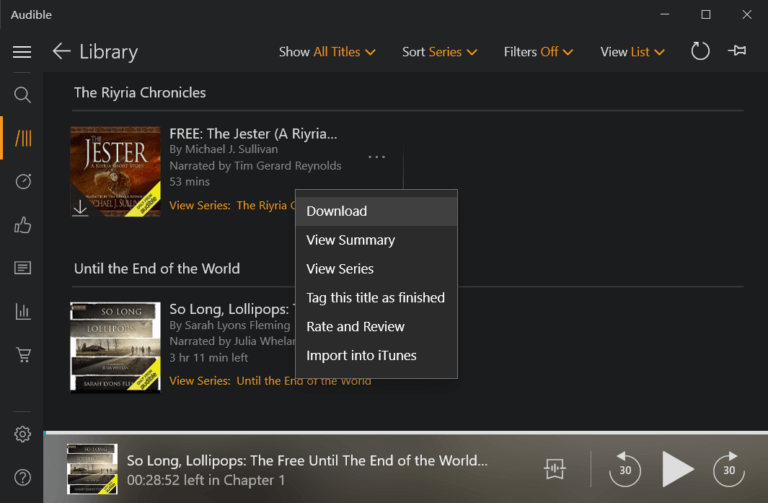Open the news feed icon in sidebar
Image resolution: width=768 pixels, height=503 pixels.
[x=23, y=268]
